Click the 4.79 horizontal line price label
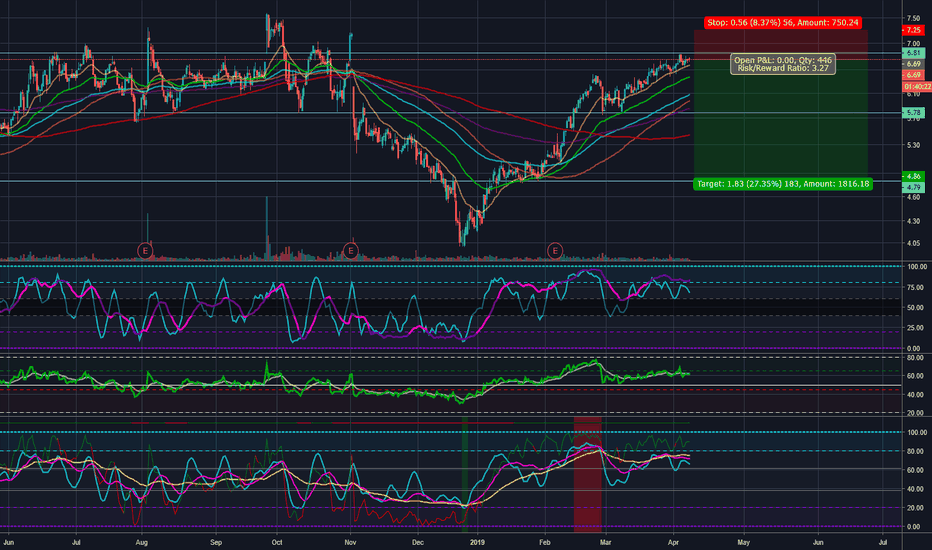The height and width of the screenshot is (550, 932). point(914,187)
